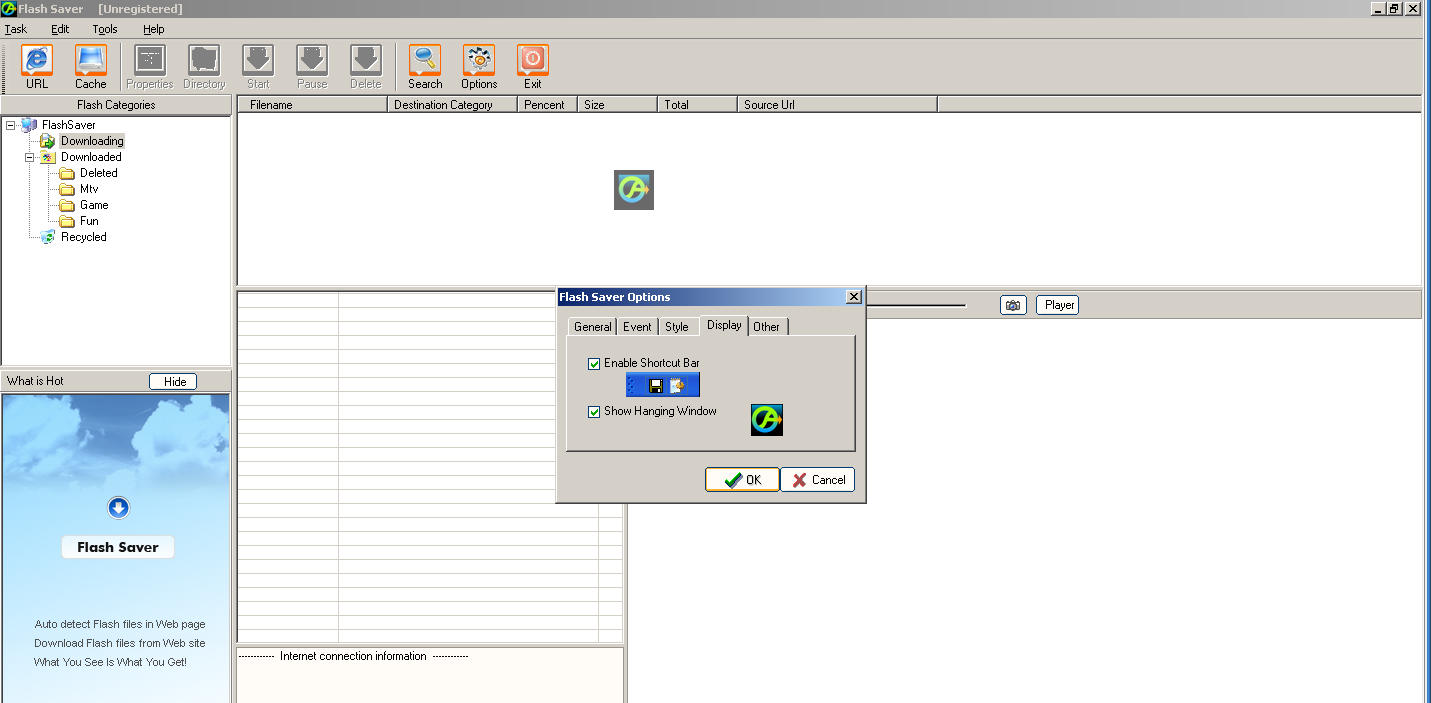Viewport: 1431px width, 703px height.
Task: Click the Flash Saver banner button
Action: [x=118, y=547]
